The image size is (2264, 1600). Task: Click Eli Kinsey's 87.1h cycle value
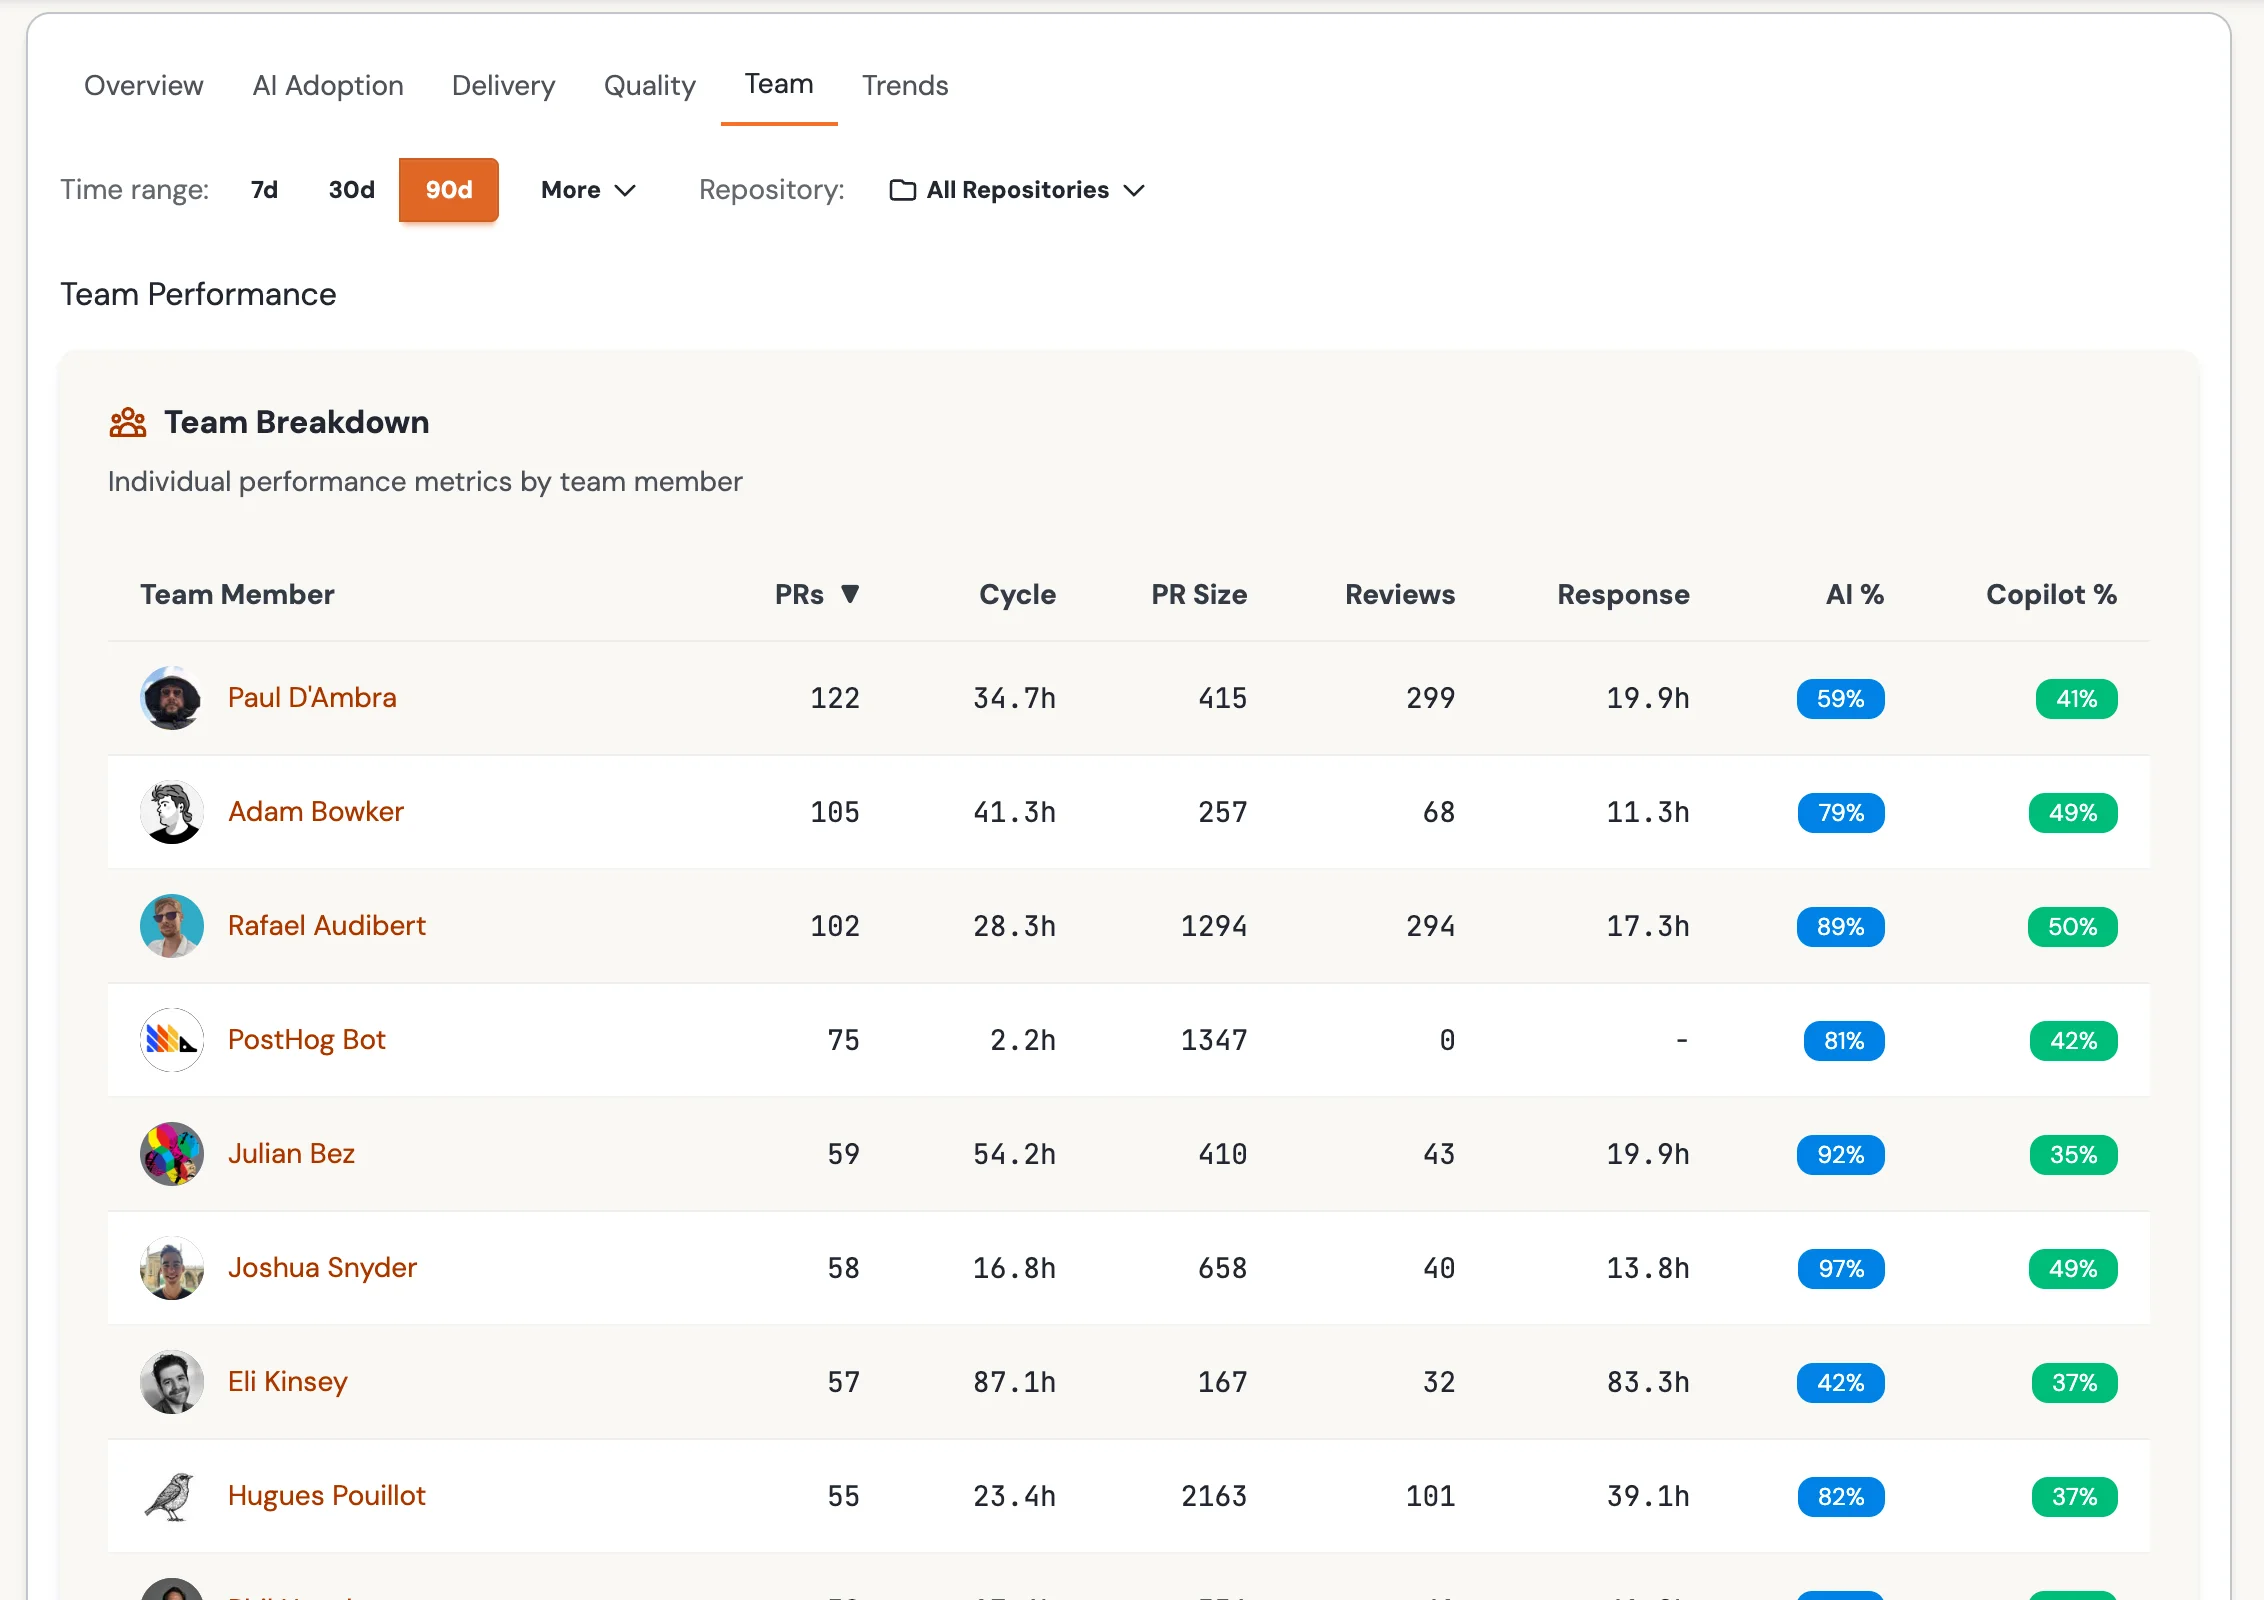(1014, 1382)
